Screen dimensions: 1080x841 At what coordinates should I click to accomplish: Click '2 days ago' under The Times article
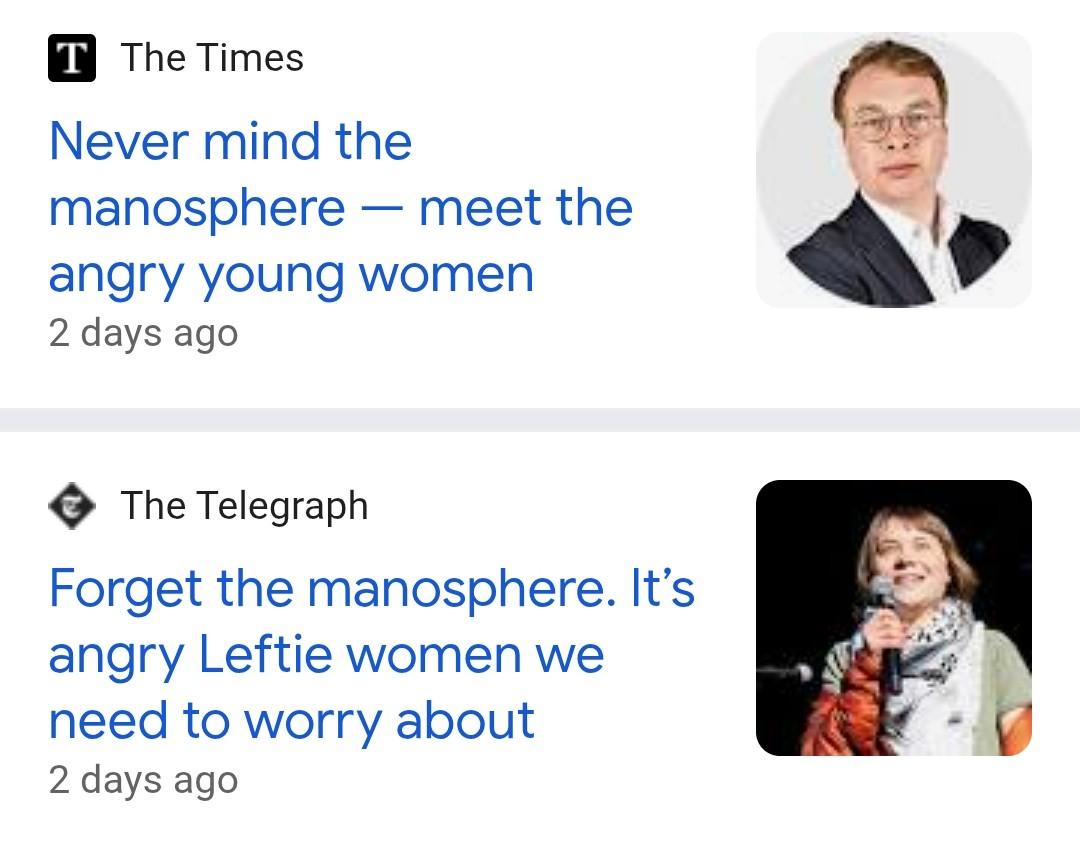[x=143, y=333]
